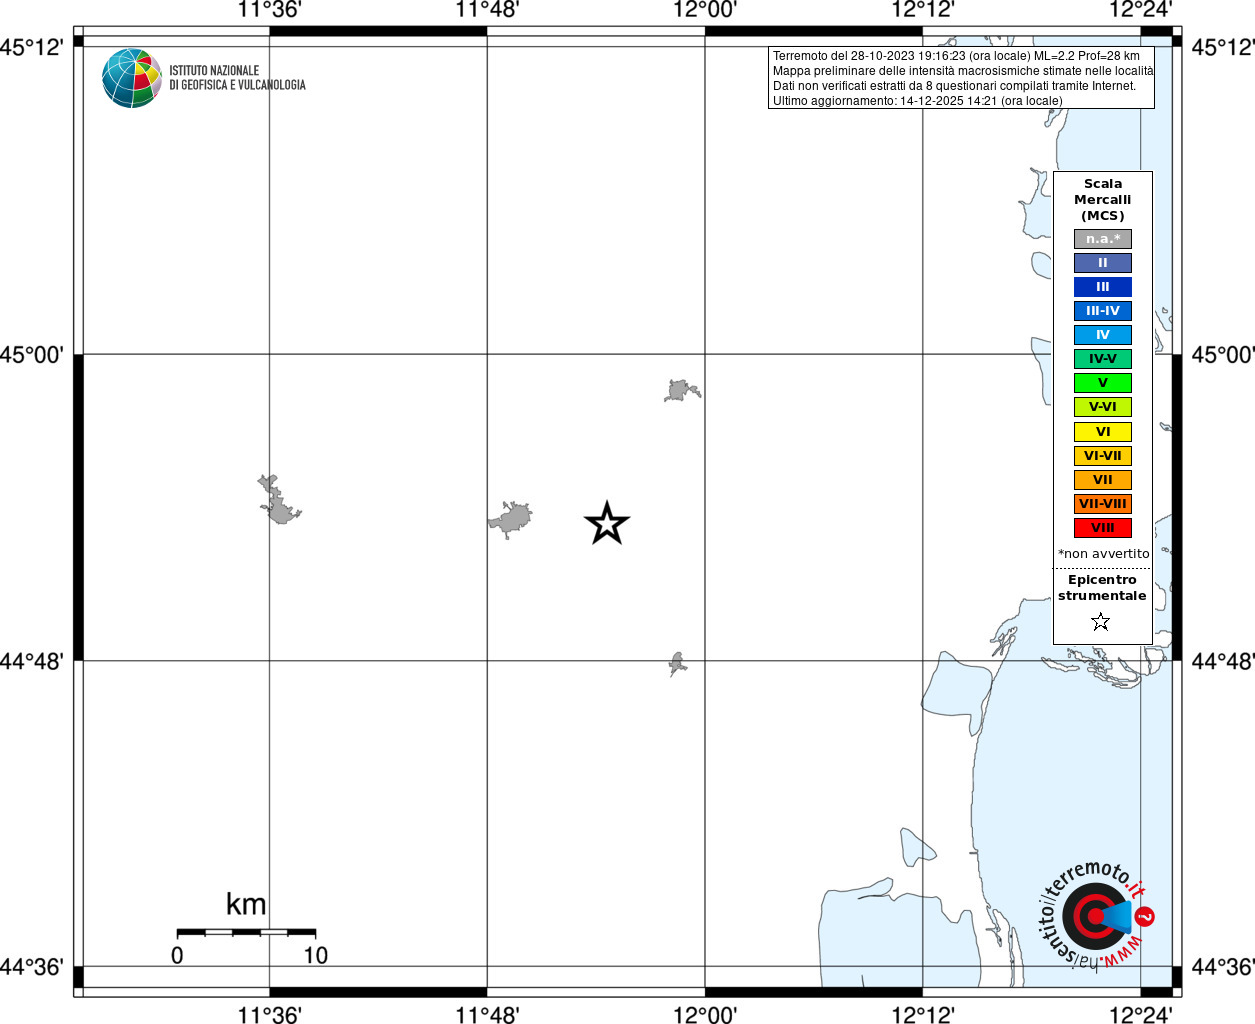Select the II intensity swatch

pyautogui.click(x=1103, y=263)
